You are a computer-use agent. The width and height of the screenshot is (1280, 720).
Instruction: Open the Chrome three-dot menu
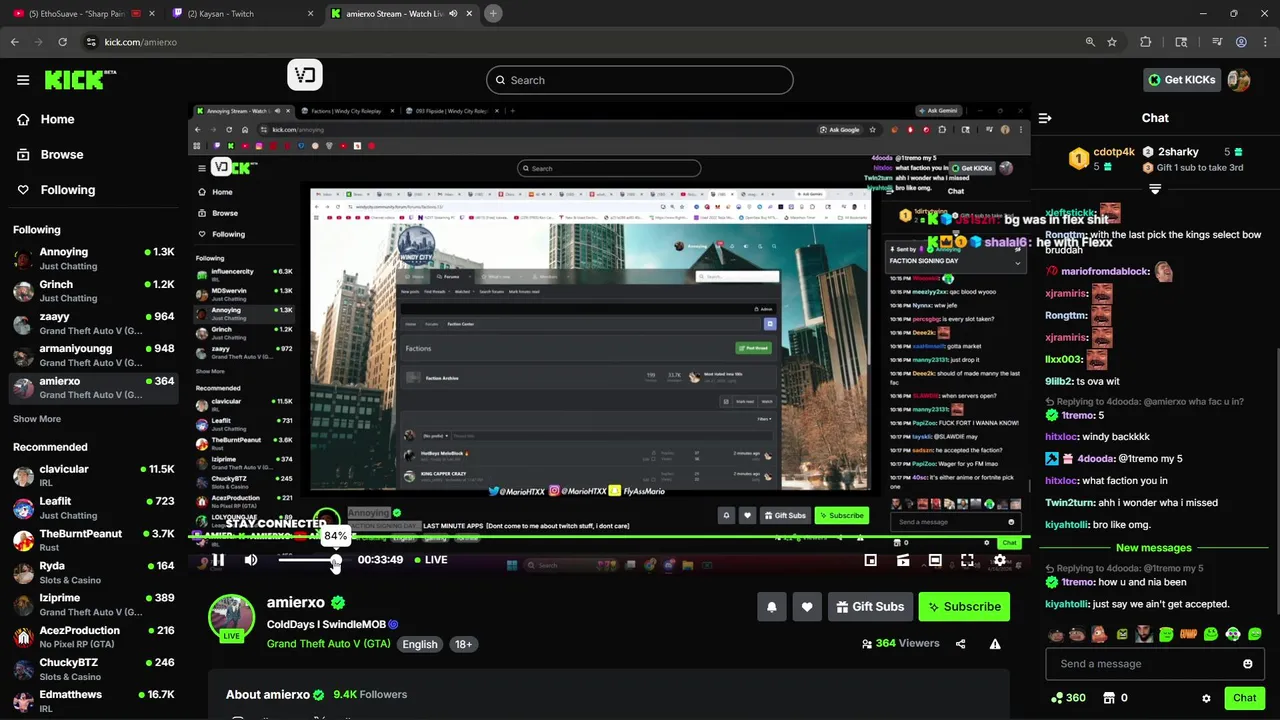pyautogui.click(x=1265, y=42)
